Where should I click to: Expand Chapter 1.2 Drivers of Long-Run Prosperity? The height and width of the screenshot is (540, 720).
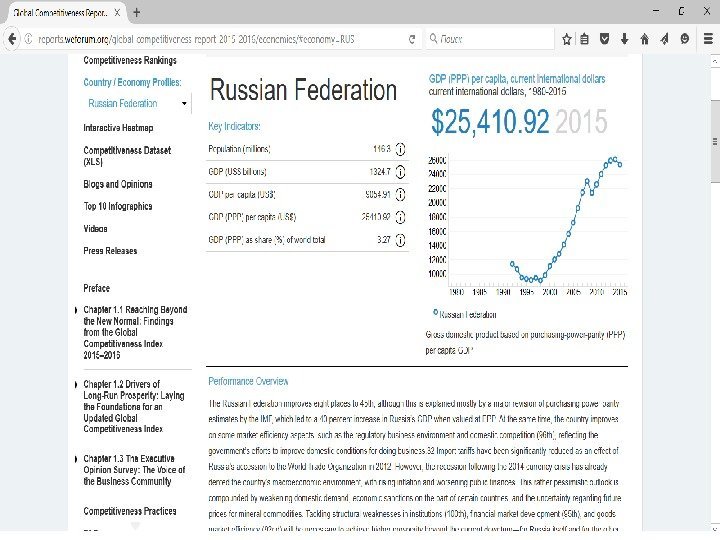point(76,384)
